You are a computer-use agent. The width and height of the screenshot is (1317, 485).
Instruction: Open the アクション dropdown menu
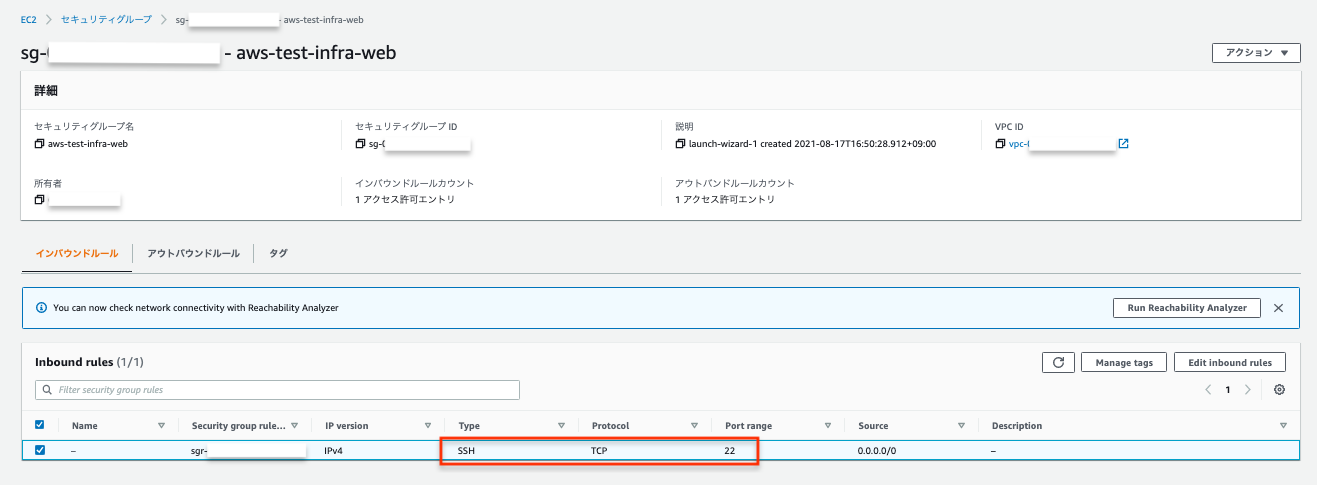[1256, 53]
